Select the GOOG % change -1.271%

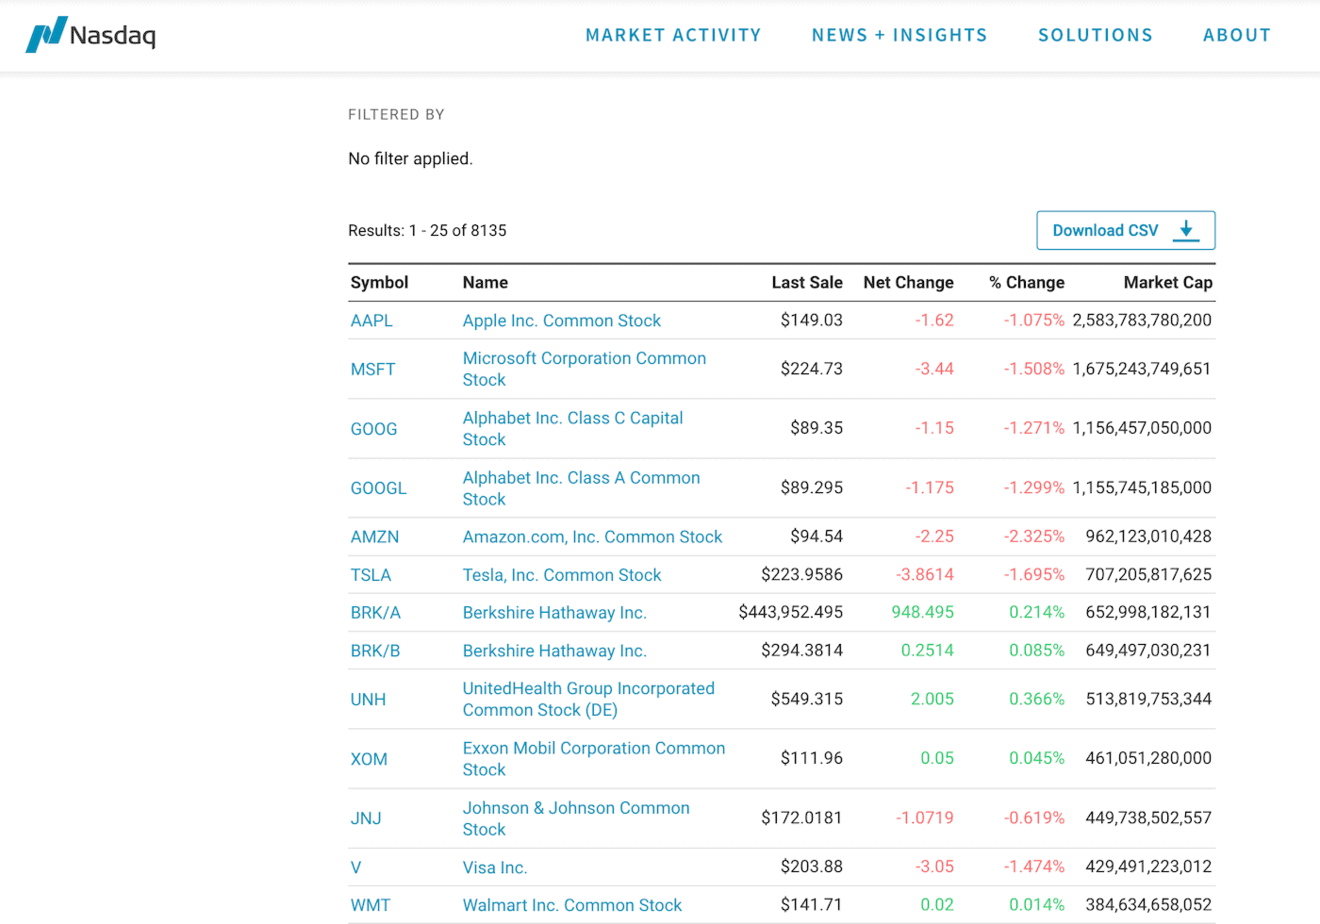(x=1034, y=428)
